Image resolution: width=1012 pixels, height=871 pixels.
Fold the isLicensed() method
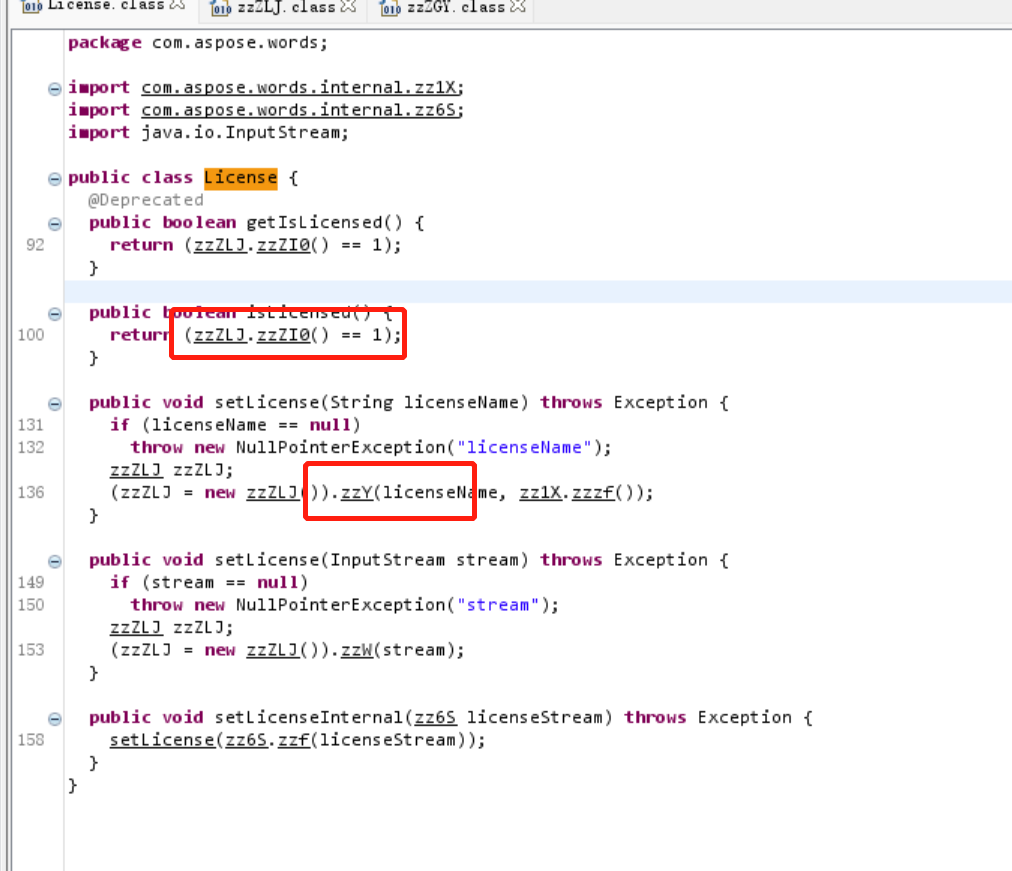55,314
